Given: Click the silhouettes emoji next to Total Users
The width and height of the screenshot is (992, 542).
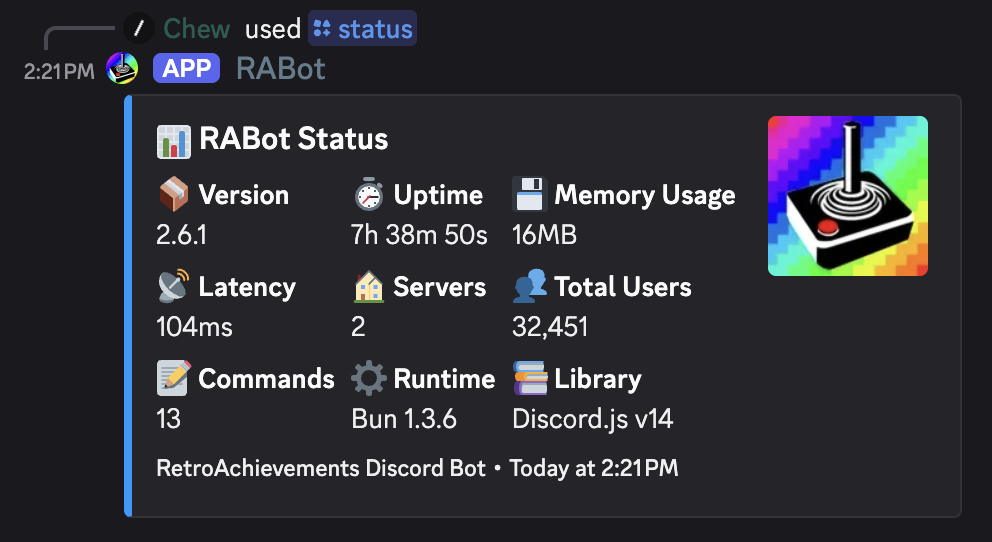Looking at the screenshot, I should point(530,286).
